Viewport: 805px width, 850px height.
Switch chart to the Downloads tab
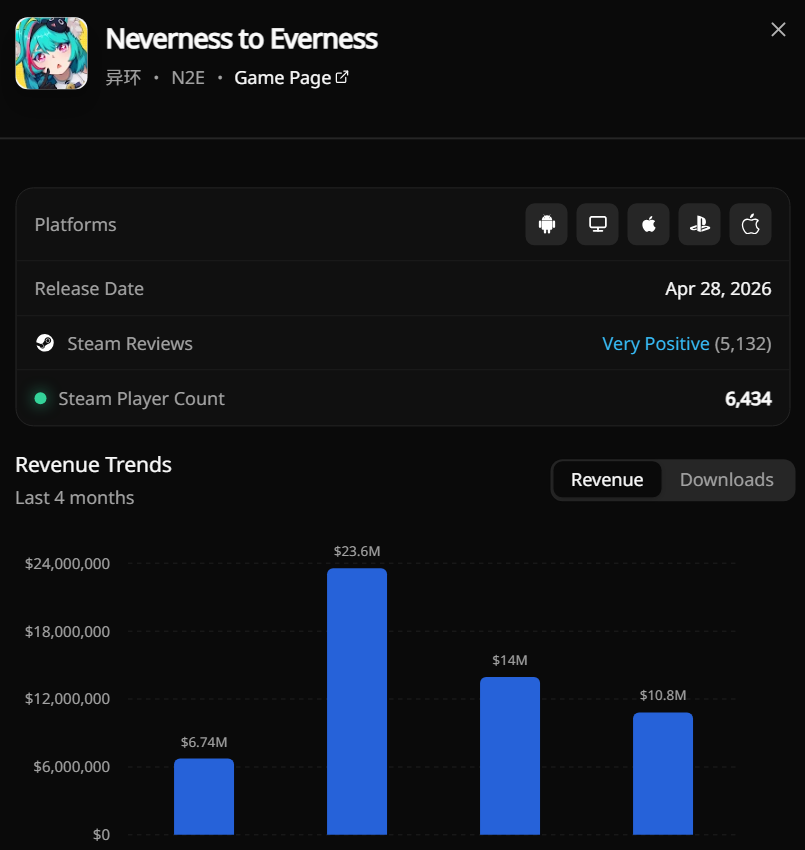click(x=726, y=480)
